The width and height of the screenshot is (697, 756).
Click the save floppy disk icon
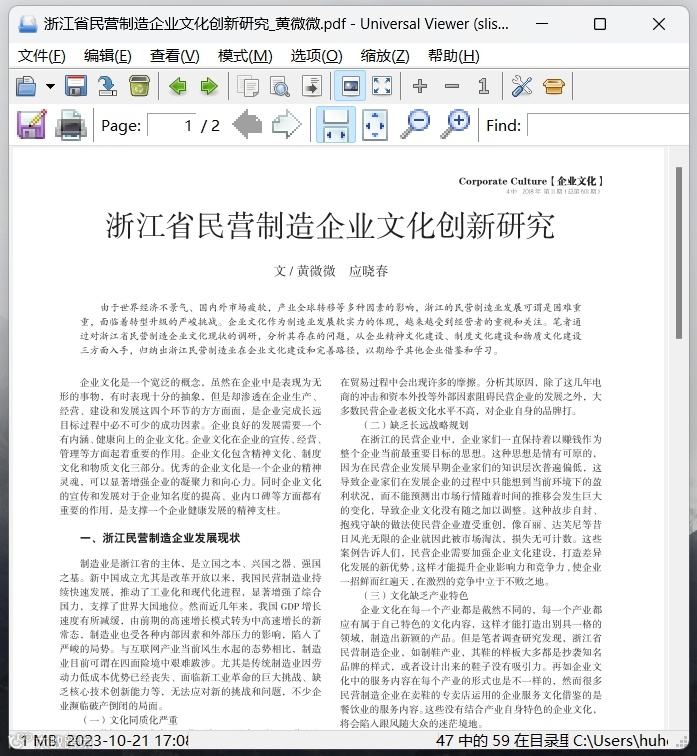76,86
